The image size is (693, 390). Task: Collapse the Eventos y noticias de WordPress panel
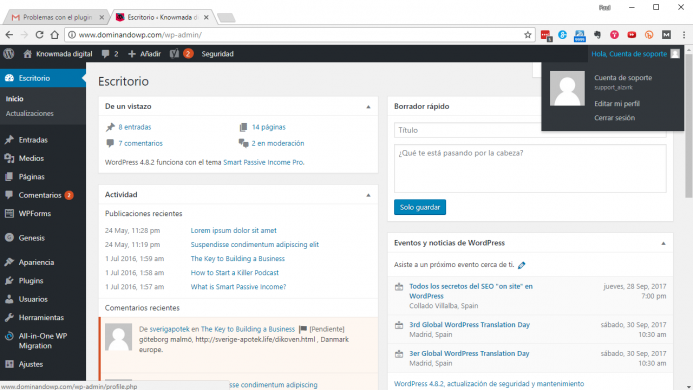(663, 243)
